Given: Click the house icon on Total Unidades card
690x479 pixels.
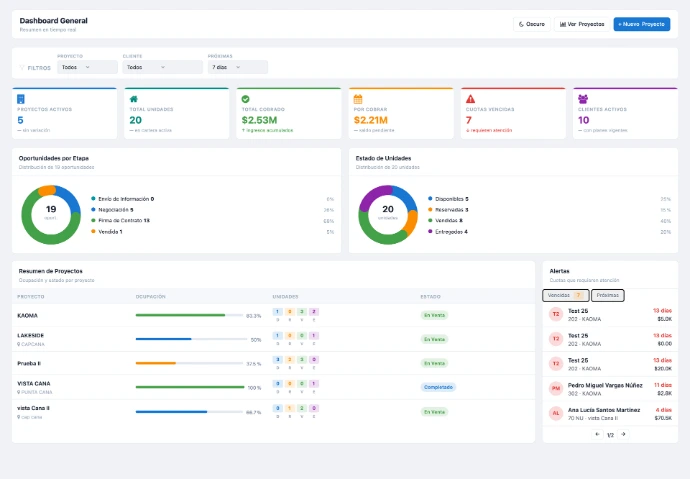Looking at the screenshot, I should (x=134, y=99).
